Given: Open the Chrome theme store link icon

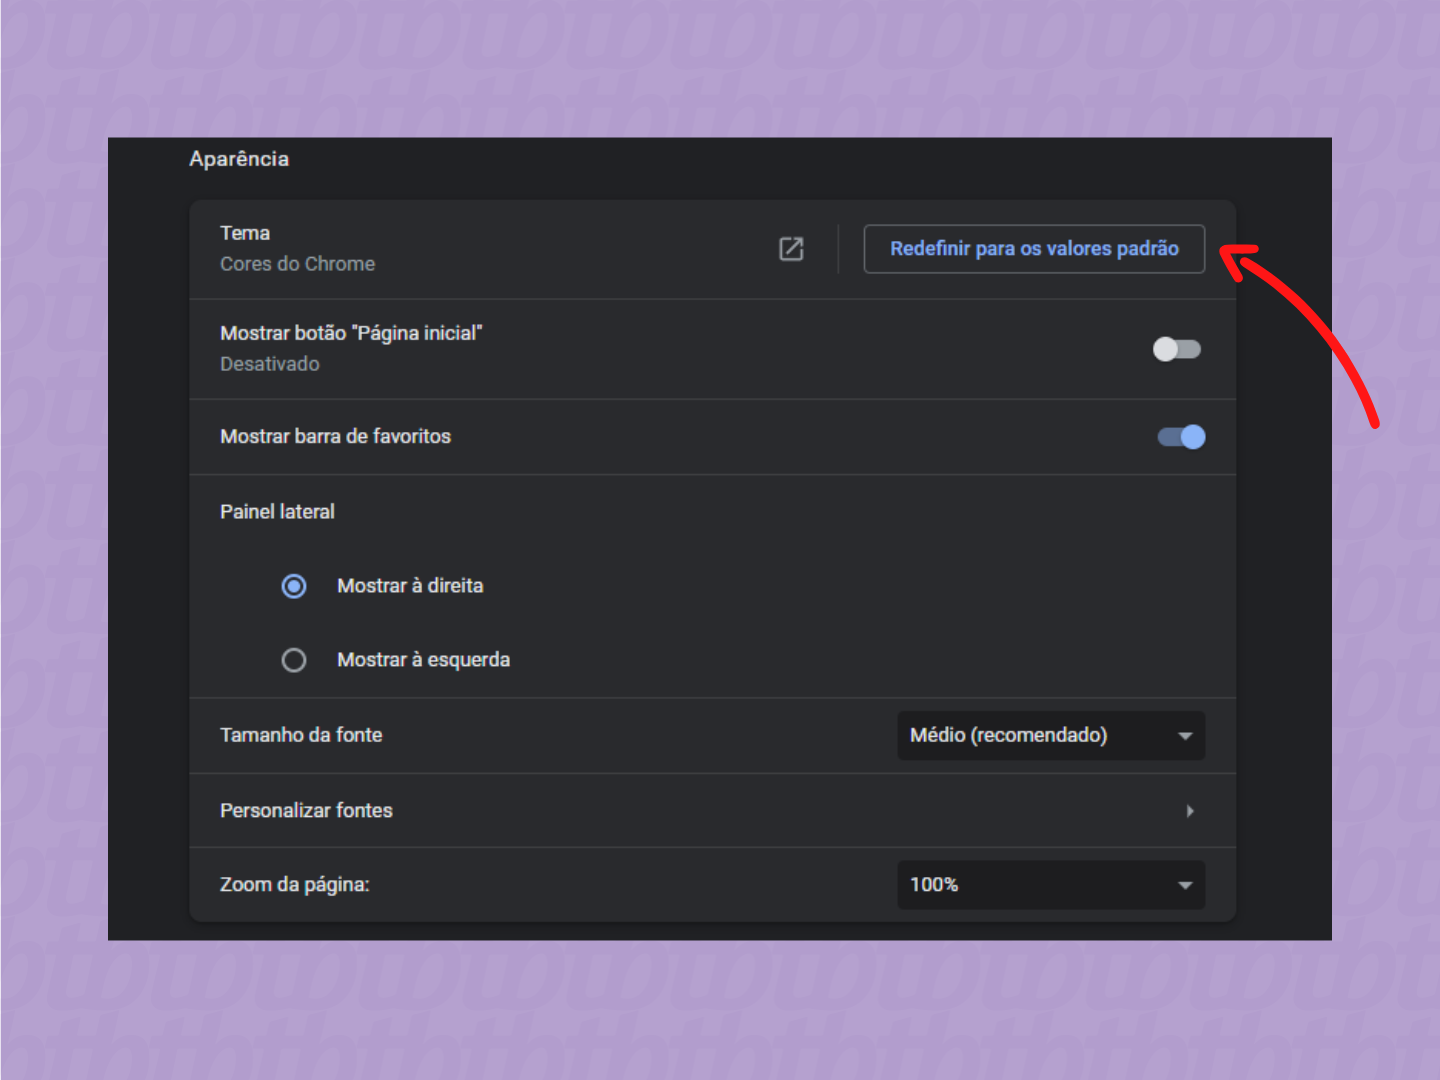Looking at the screenshot, I should [791, 249].
